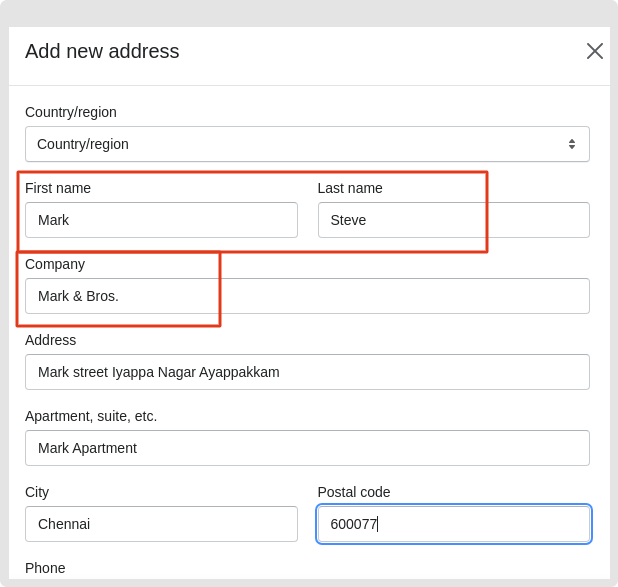618x587 pixels.
Task: Click the Country/region dropdown arrows icon
Action: pos(572,144)
